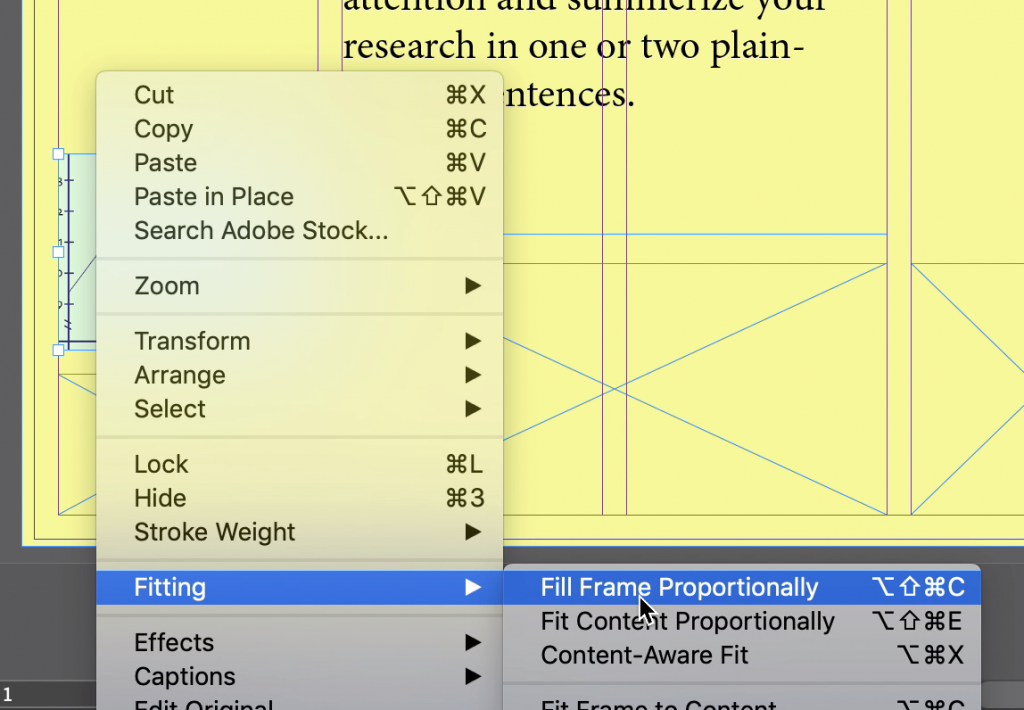
Task: Click the top-left frame selection handle
Action: (x=58, y=154)
